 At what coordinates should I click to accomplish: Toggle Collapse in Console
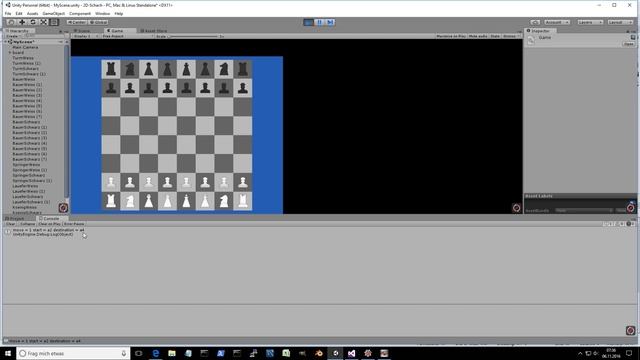tap(27, 224)
